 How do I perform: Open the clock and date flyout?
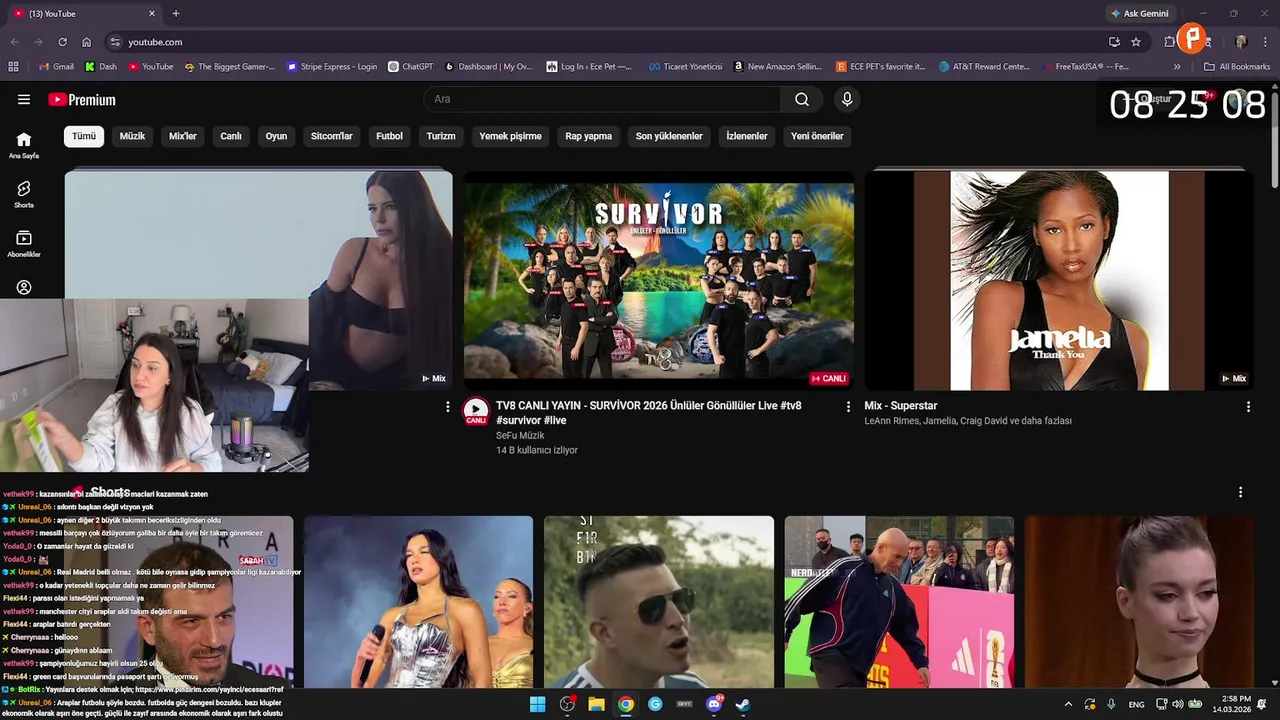click(1231, 704)
